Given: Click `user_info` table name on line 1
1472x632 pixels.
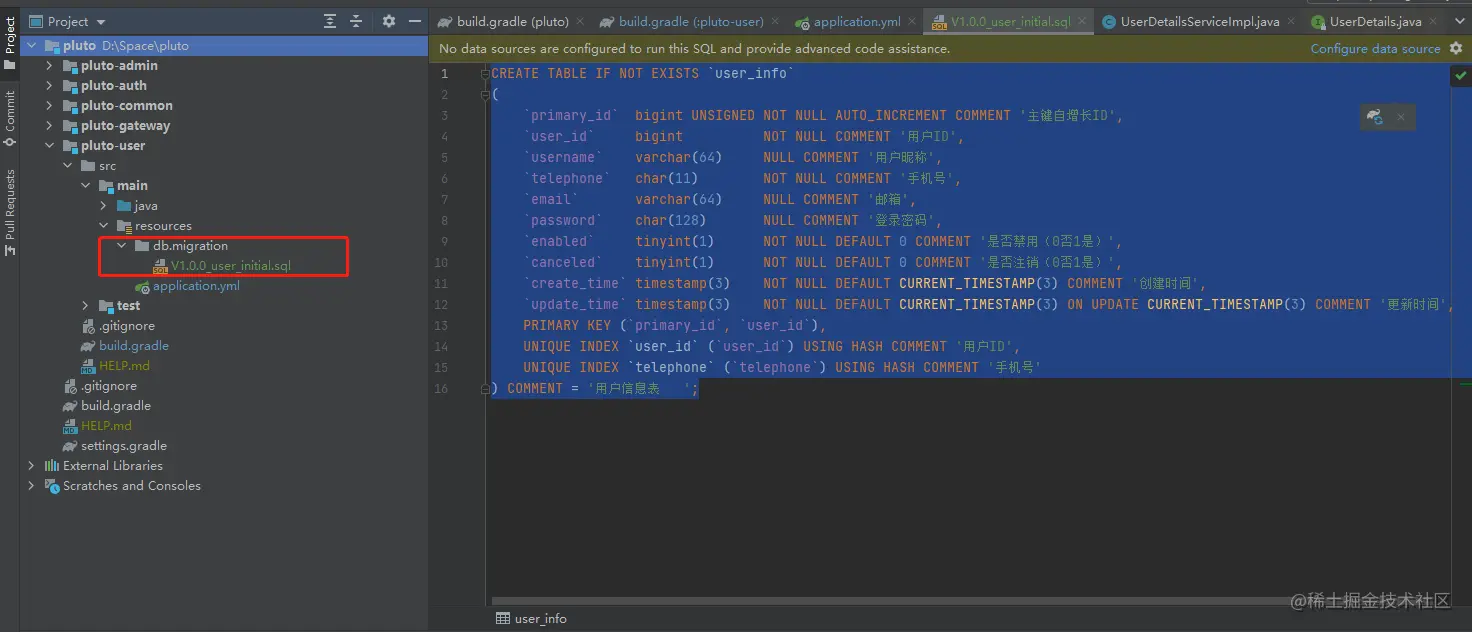Looking at the screenshot, I should [x=751, y=73].
